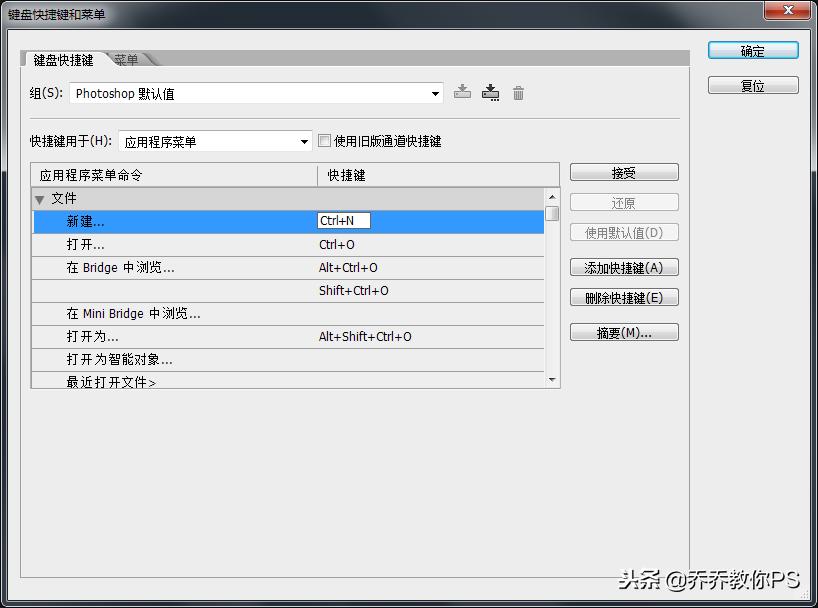Create a new set based on current set
Viewport: 818px width, 608px height.
click(x=491, y=92)
